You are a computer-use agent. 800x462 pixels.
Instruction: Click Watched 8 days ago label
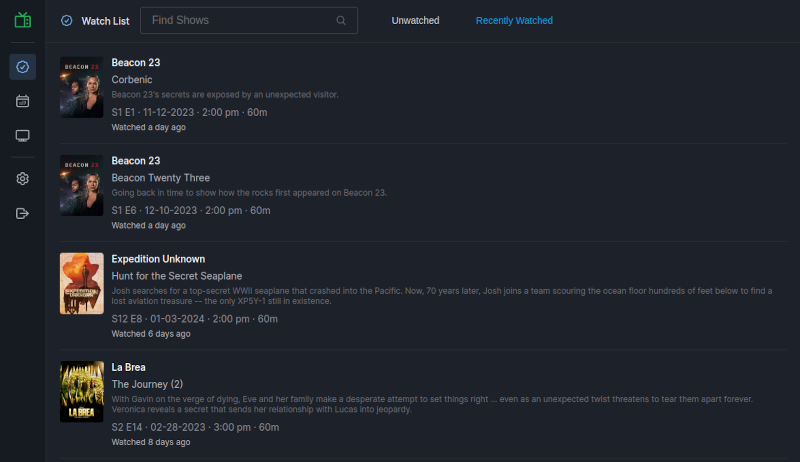(151, 442)
